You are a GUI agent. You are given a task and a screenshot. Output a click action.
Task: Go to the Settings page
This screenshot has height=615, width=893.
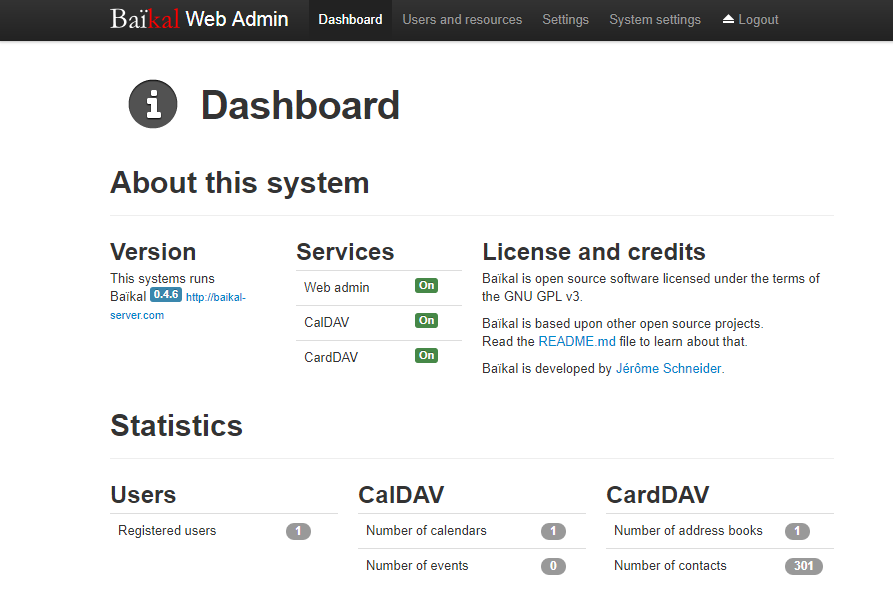click(x=565, y=19)
